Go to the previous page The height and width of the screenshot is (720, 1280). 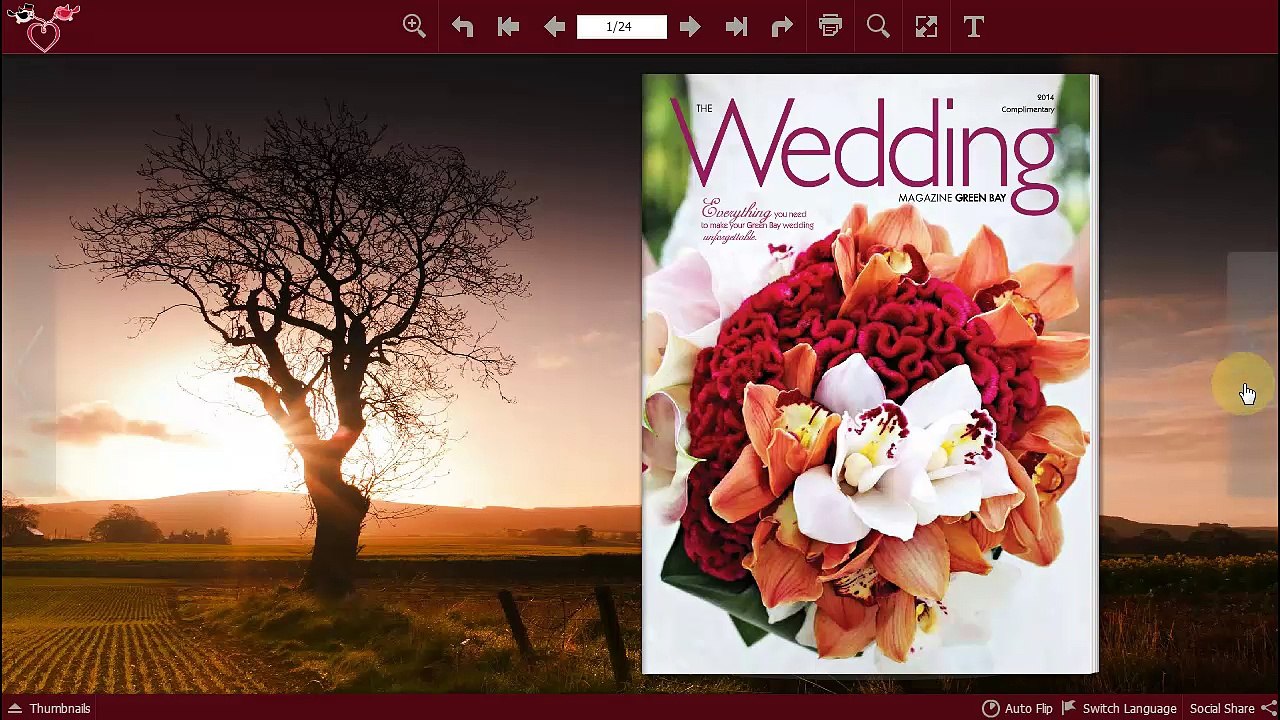pyautogui.click(x=554, y=27)
